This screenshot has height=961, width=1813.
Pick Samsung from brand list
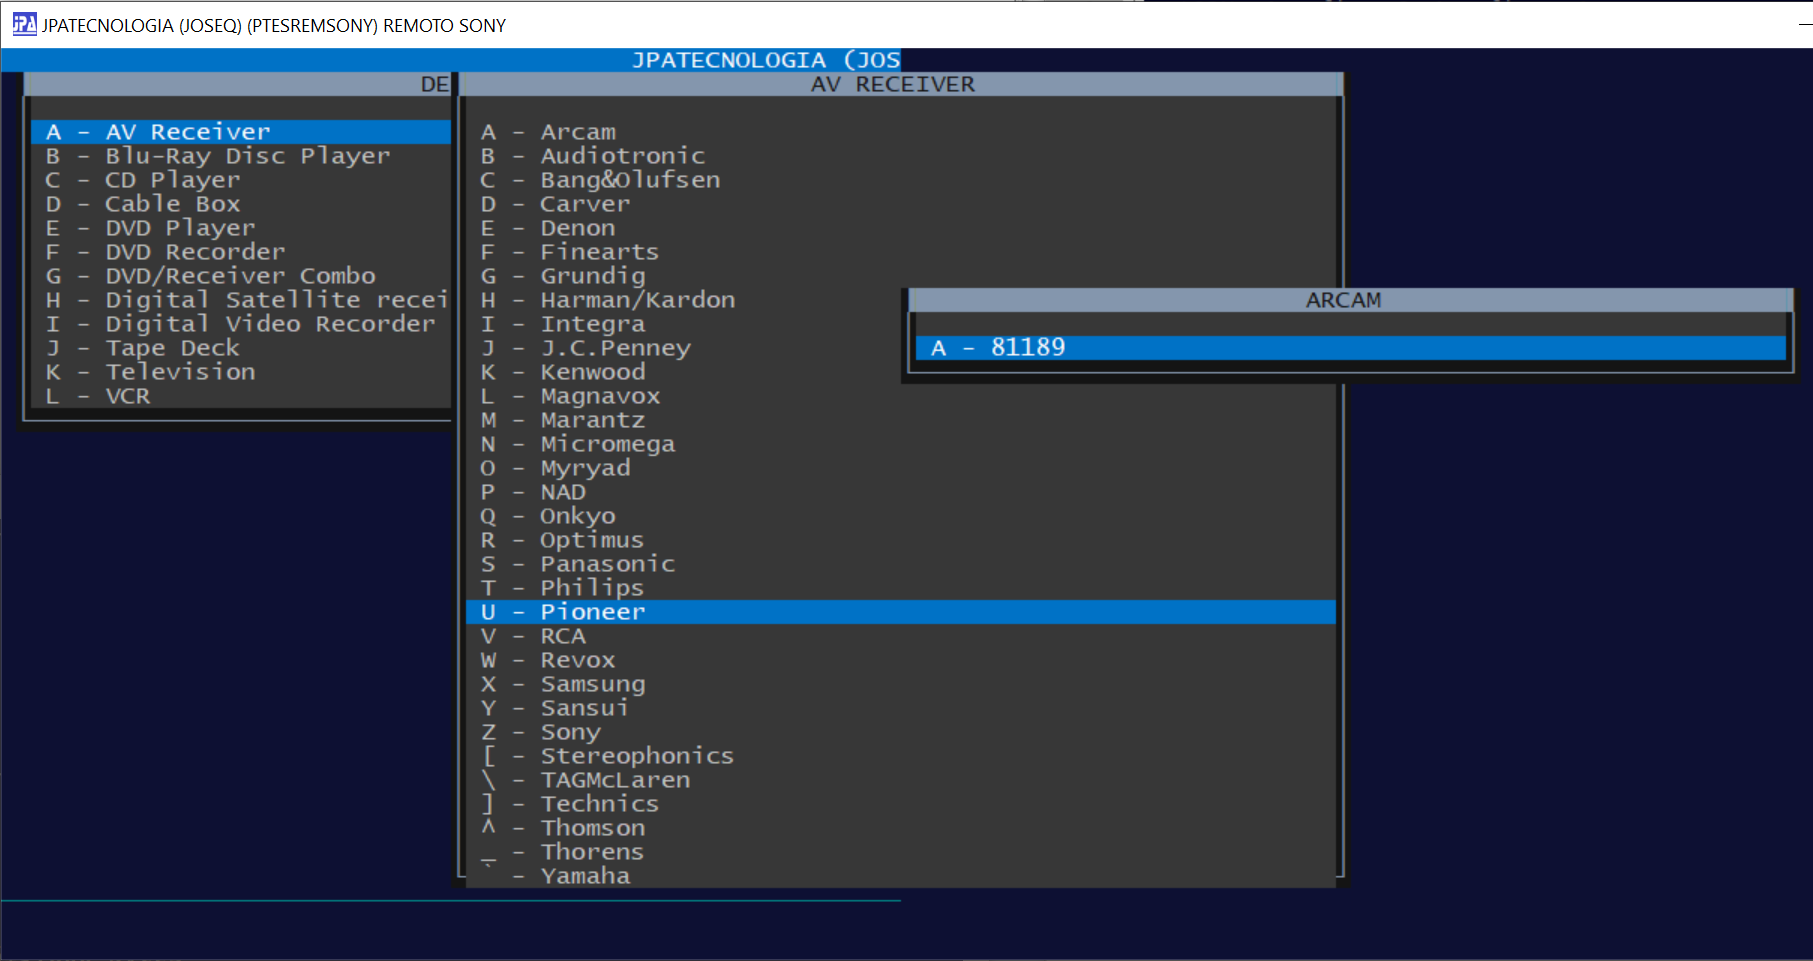point(901,684)
